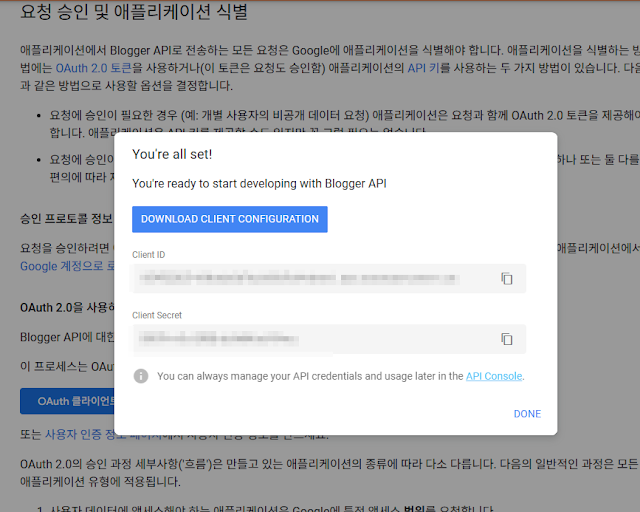640x512 pixels.
Task: Dismiss dialog with DONE button
Action: [527, 414]
